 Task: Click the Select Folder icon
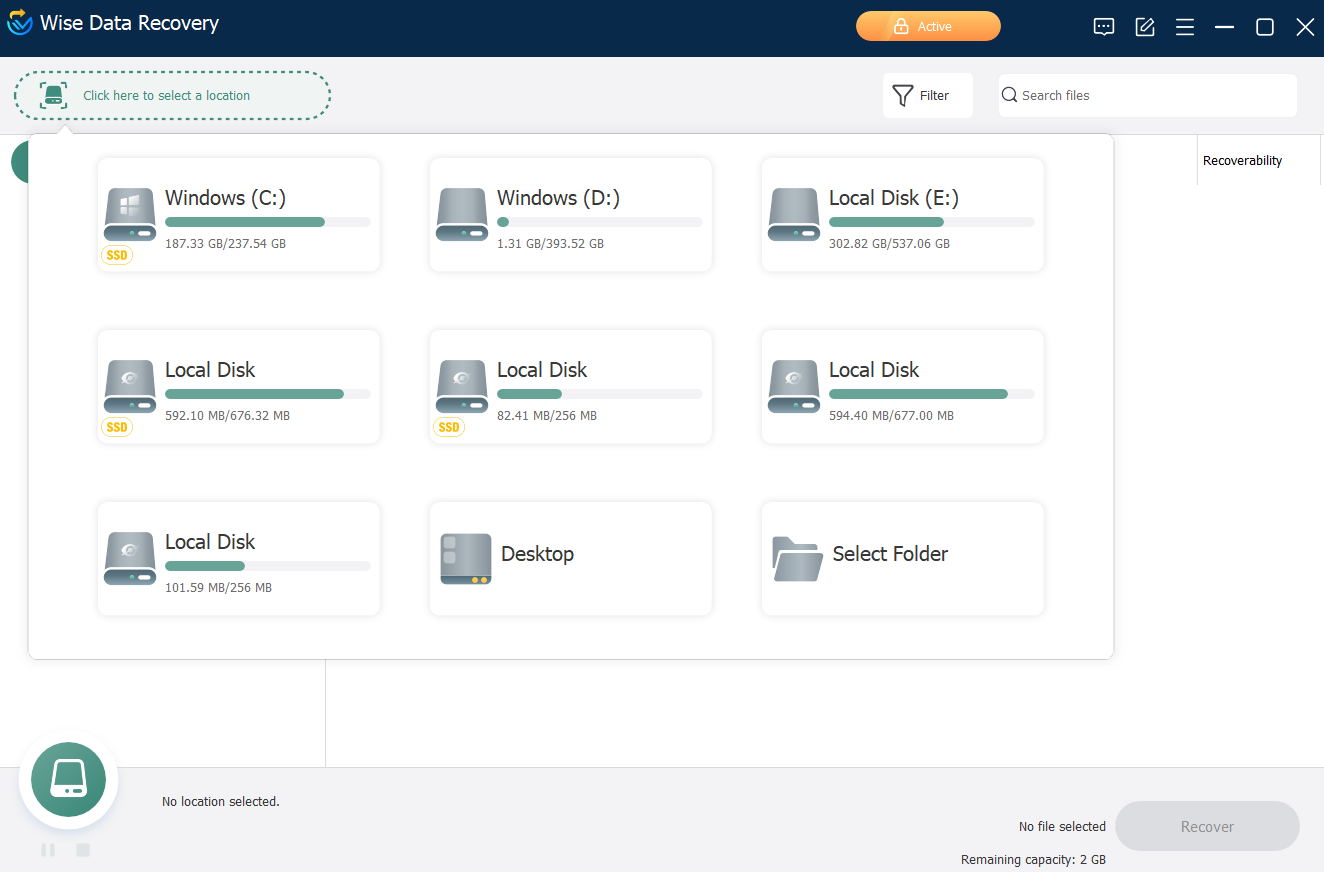coord(796,560)
